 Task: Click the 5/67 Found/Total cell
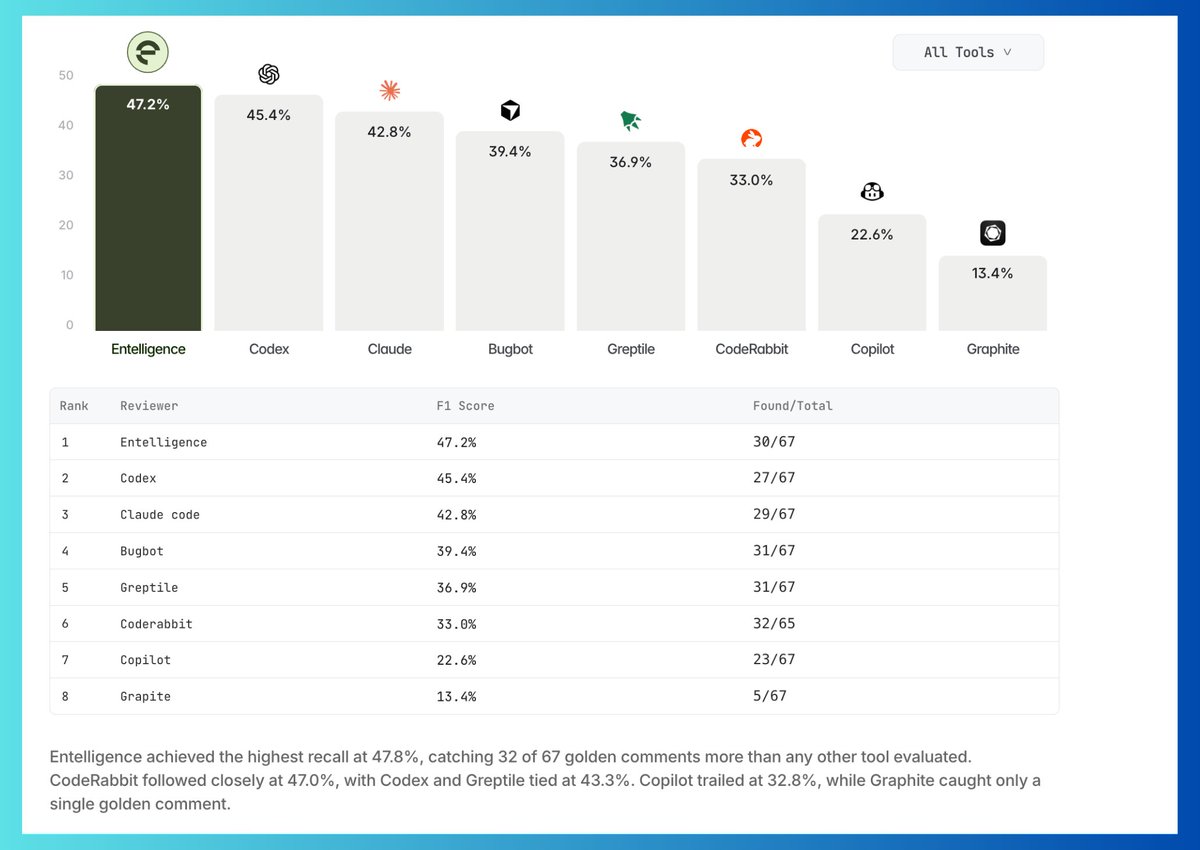coord(770,696)
